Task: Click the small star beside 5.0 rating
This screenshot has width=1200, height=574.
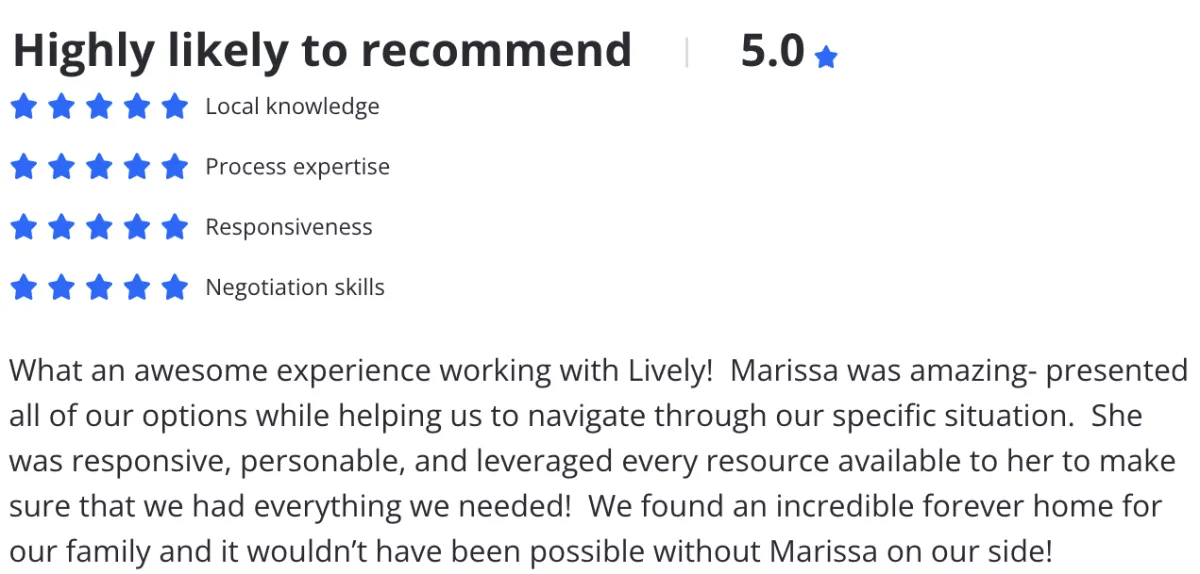Action: tap(826, 58)
